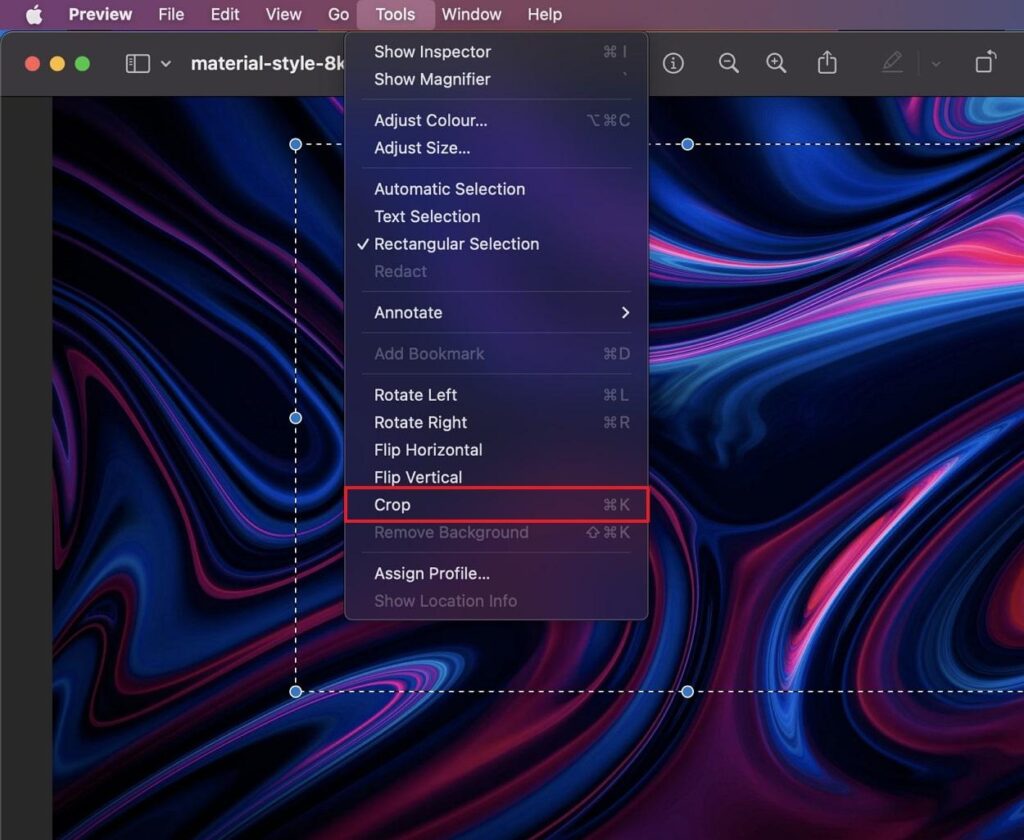The height and width of the screenshot is (840, 1024).
Task: Click the bottom-edge selection handle below the menu
Action: [x=687, y=691]
